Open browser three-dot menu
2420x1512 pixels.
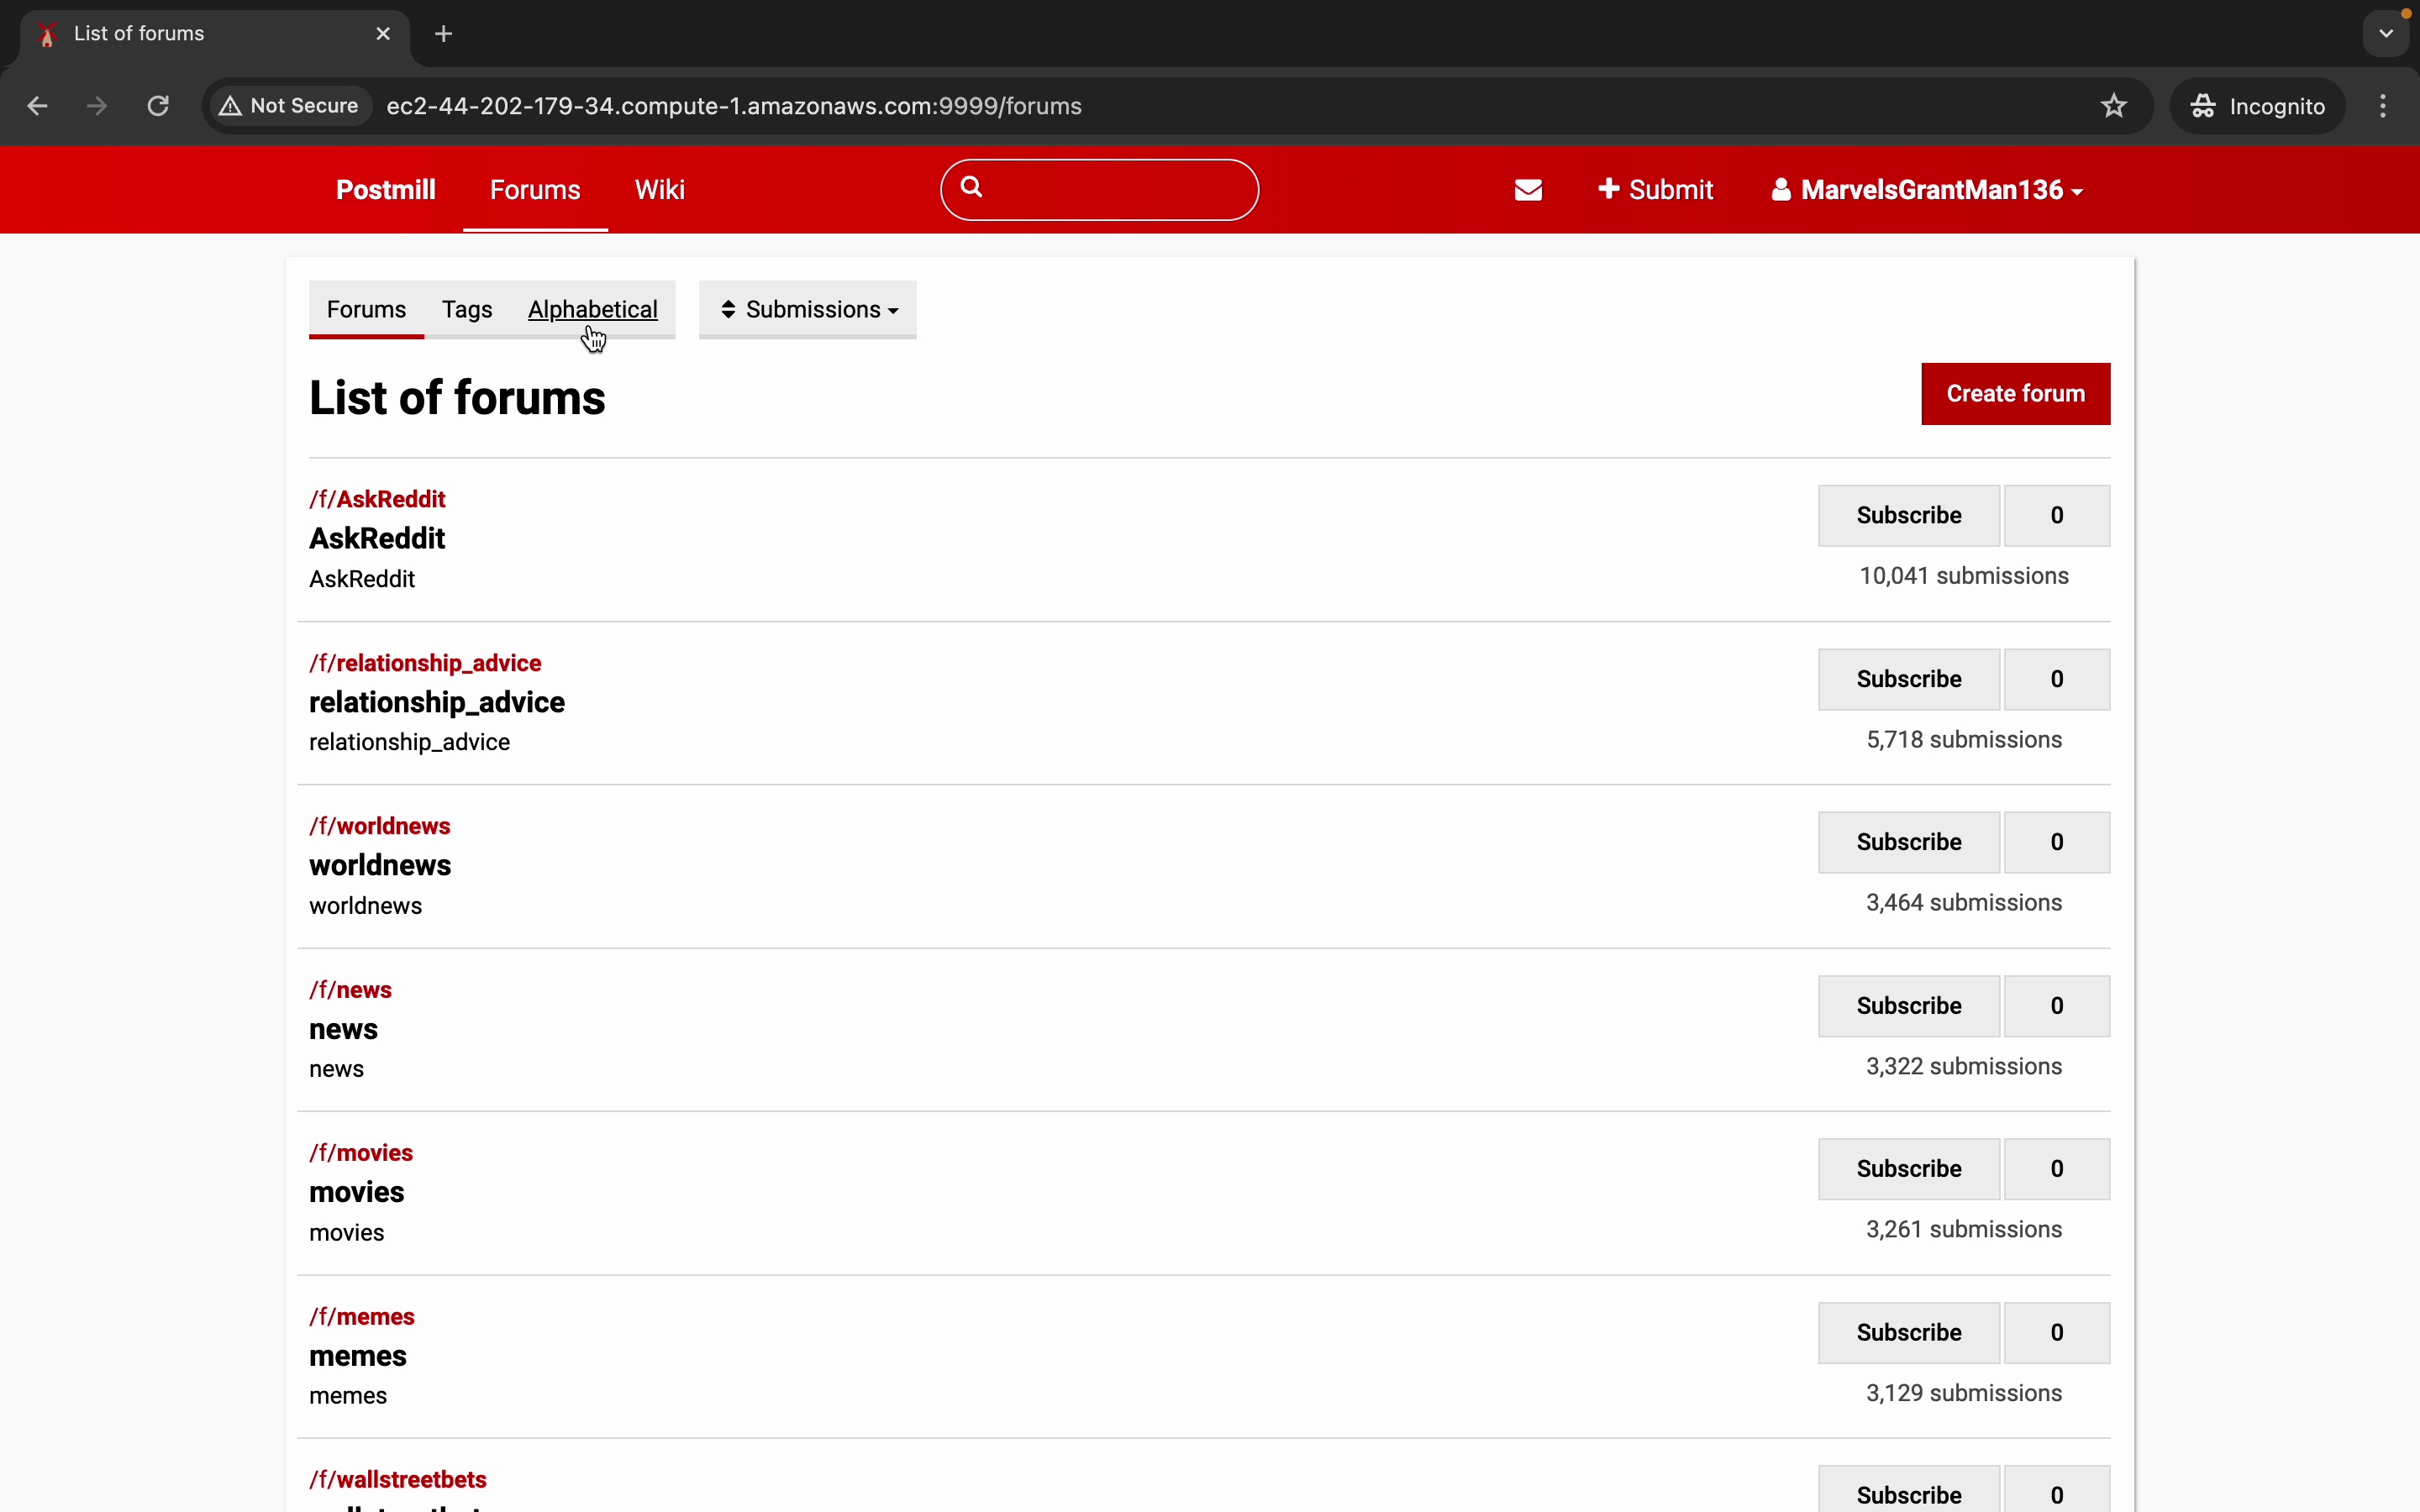[2383, 106]
